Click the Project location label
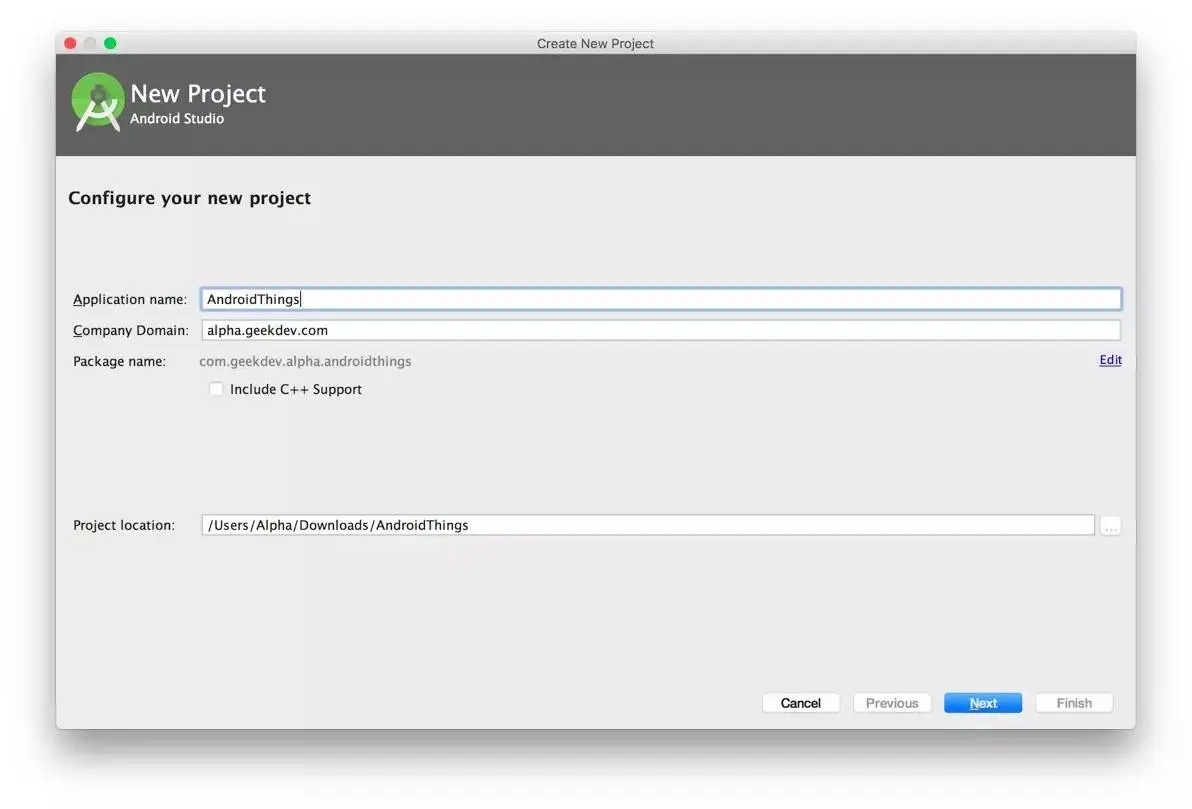Viewport: 1192px width, 809px height. tap(124, 525)
